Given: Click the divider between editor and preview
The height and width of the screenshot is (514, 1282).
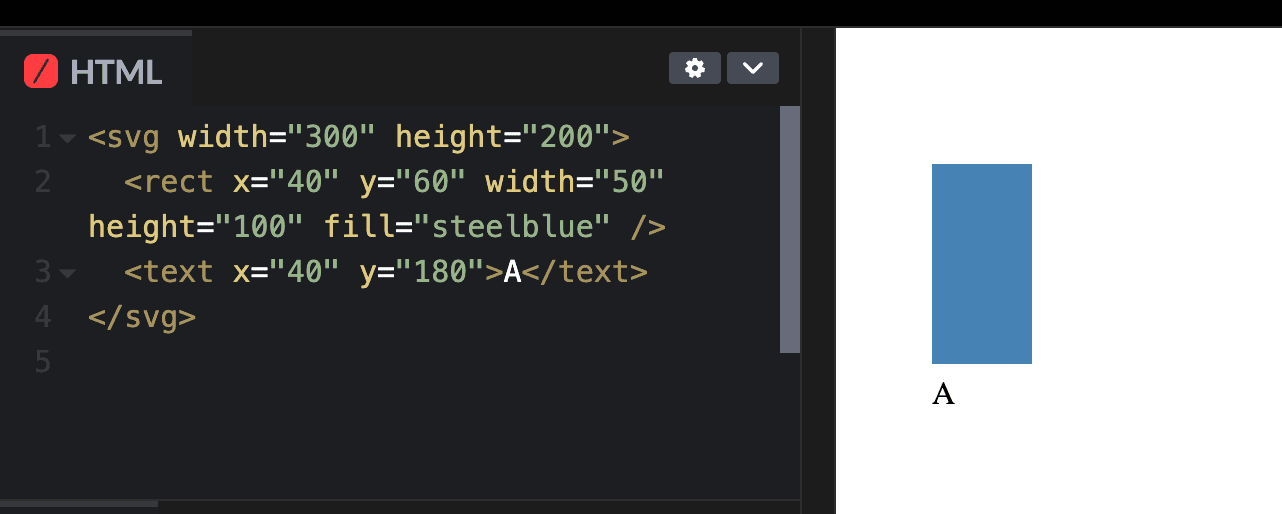Looking at the screenshot, I should point(818,270).
